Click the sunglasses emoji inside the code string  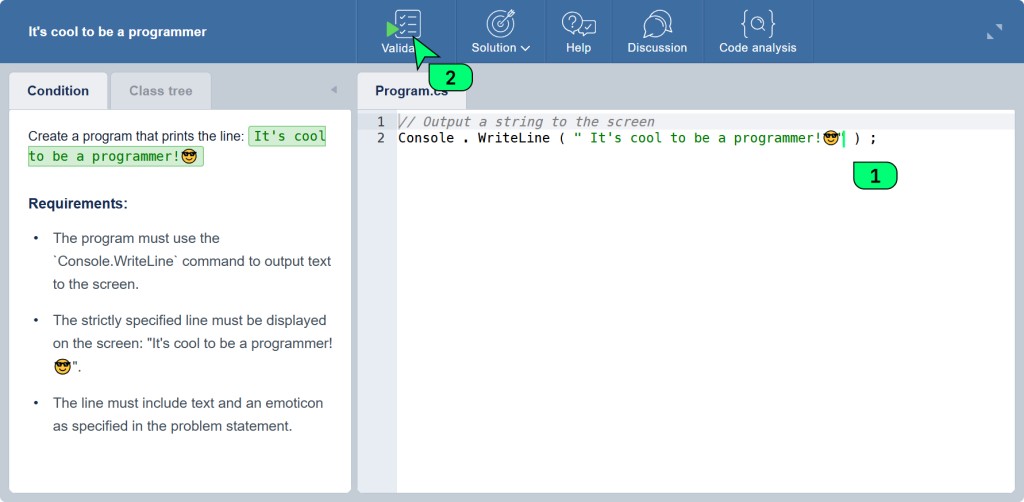830,138
